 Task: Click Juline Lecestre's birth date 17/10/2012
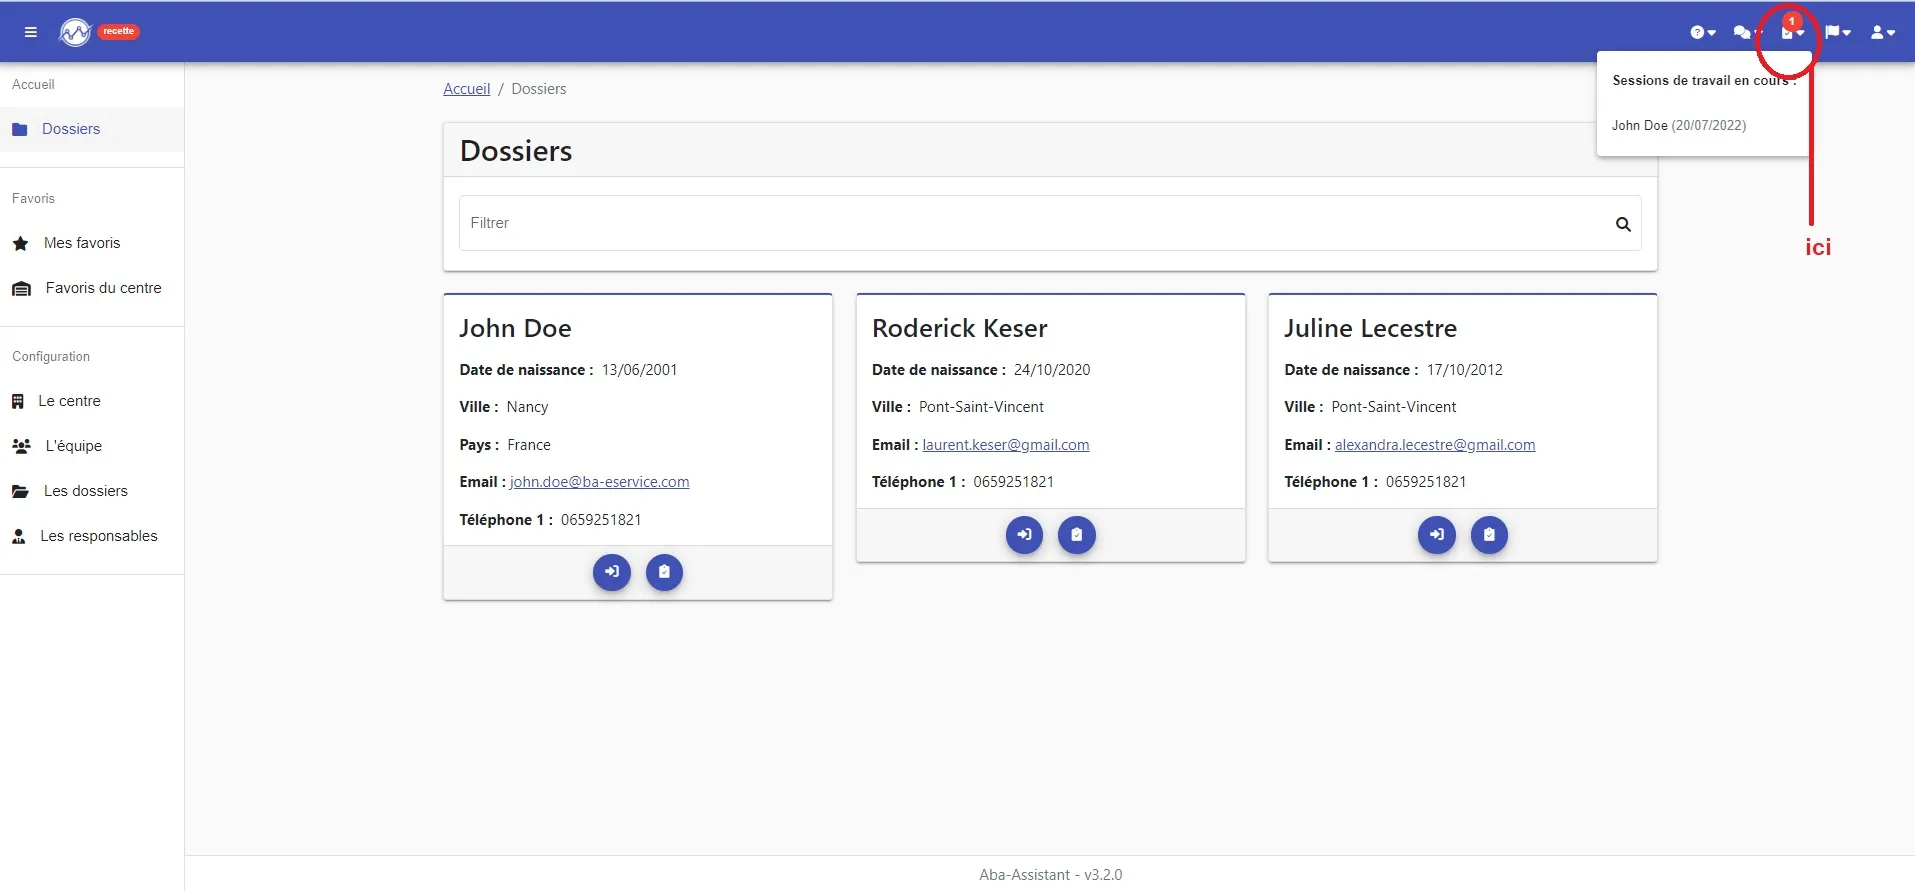(x=1464, y=370)
